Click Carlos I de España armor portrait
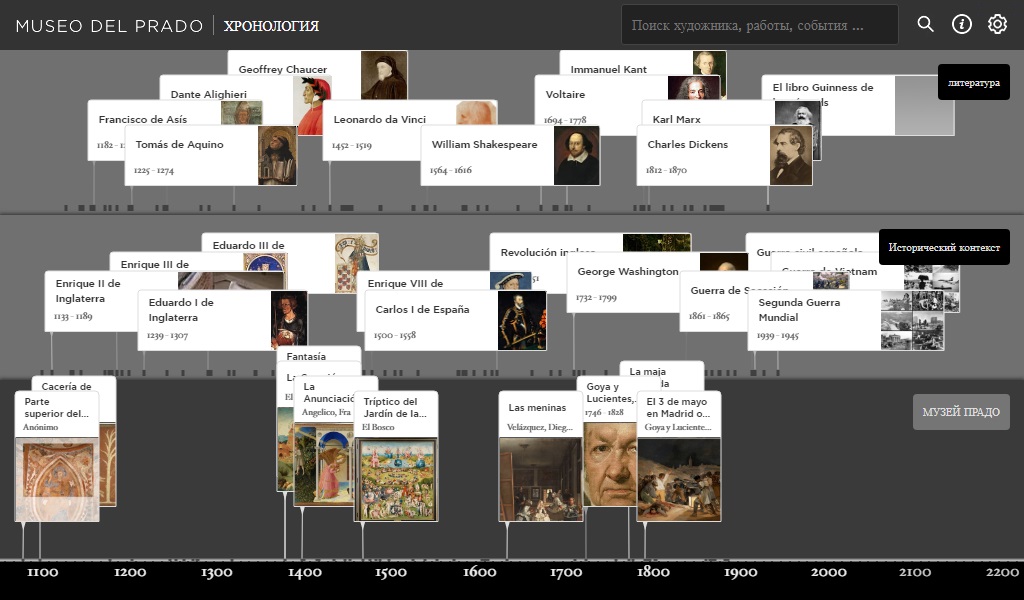The width and height of the screenshot is (1024, 600). click(522, 320)
